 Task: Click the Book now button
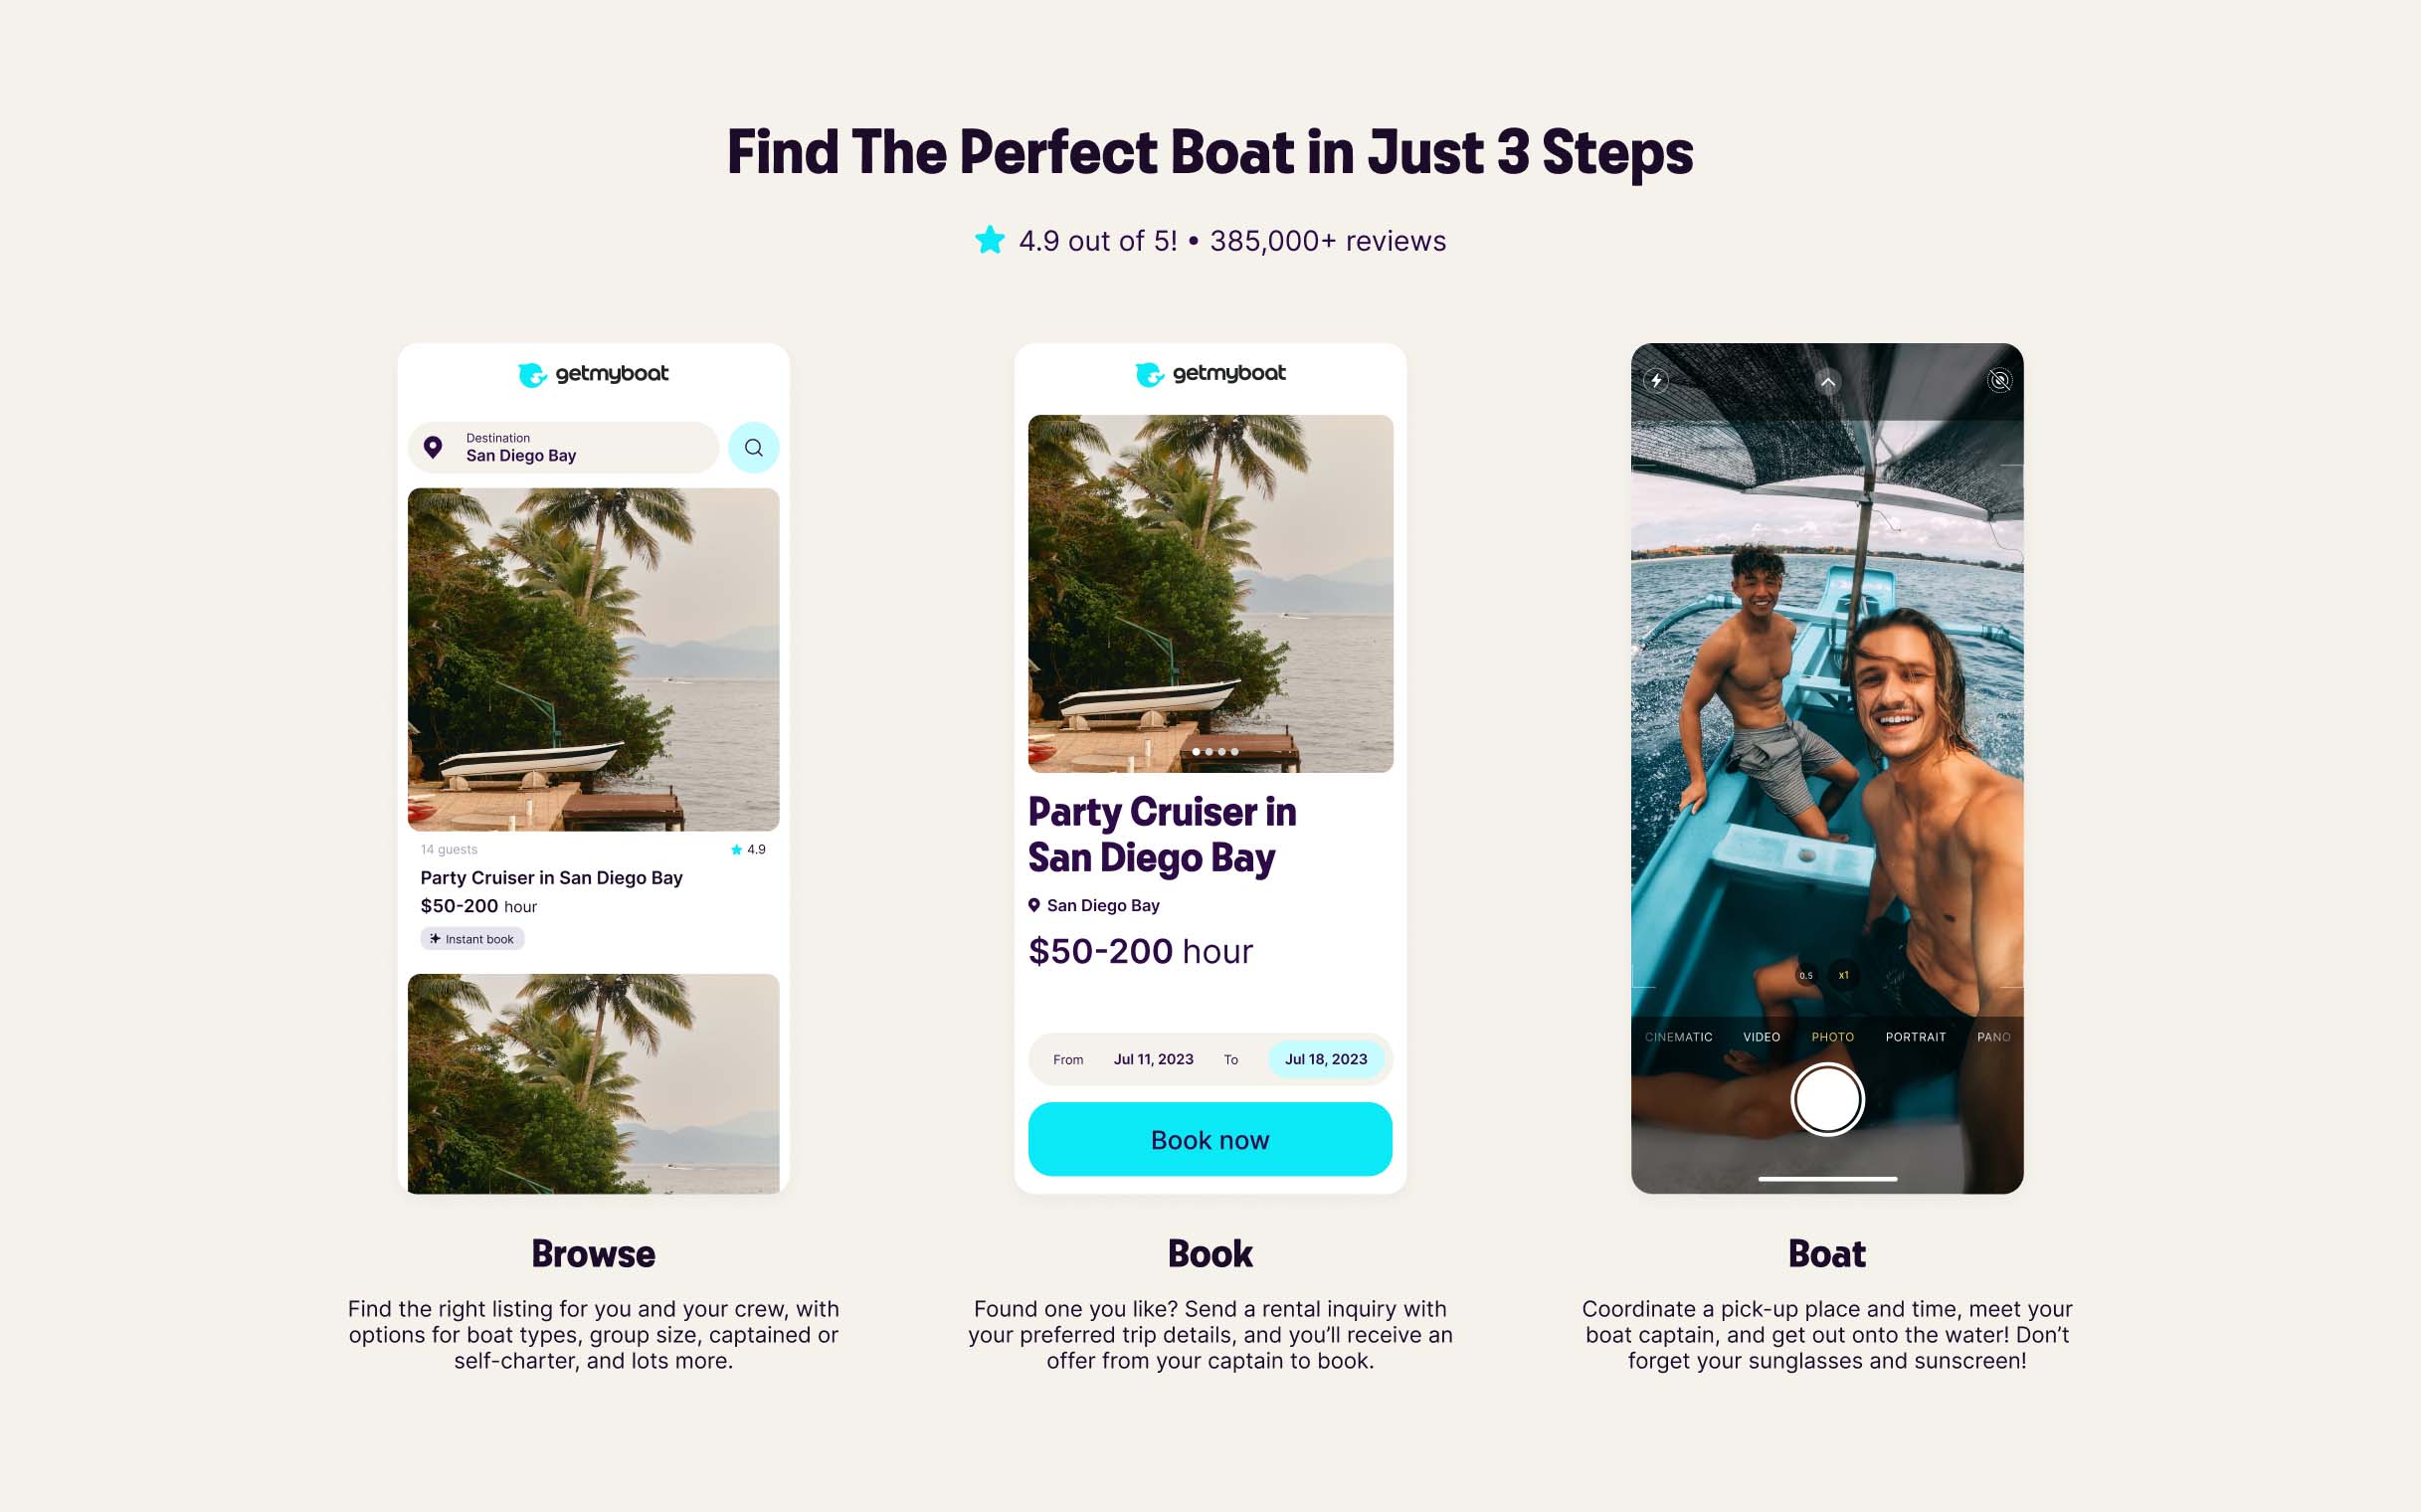point(1210,1139)
